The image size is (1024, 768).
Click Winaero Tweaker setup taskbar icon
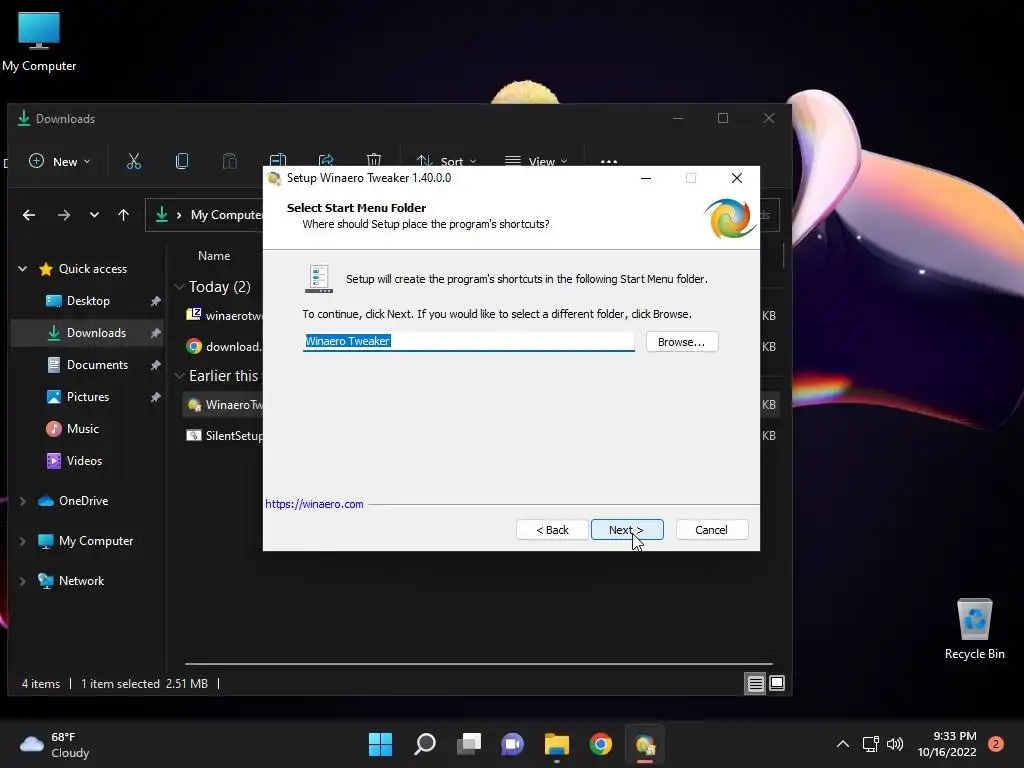coord(645,744)
